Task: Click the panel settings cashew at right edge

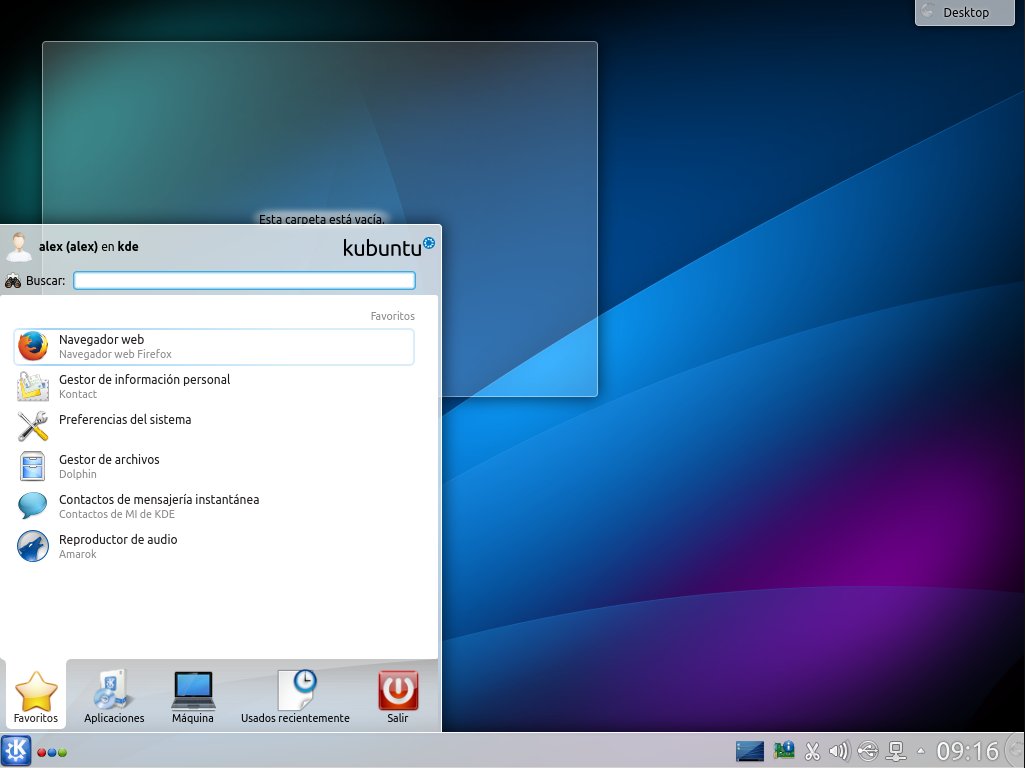Action: (x=1015, y=751)
